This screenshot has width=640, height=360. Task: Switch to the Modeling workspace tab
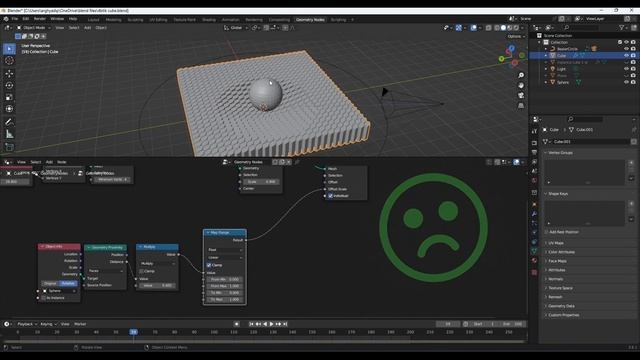[x=113, y=20]
